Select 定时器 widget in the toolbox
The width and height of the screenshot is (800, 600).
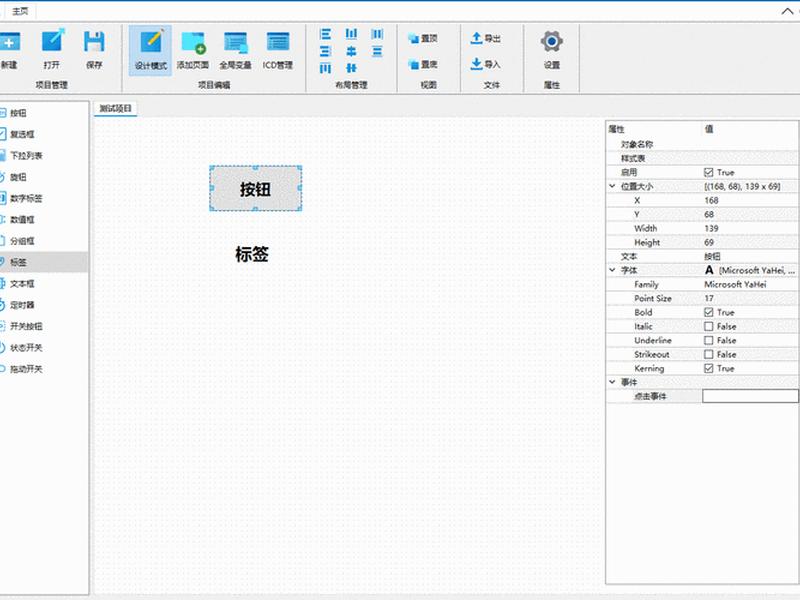point(44,305)
